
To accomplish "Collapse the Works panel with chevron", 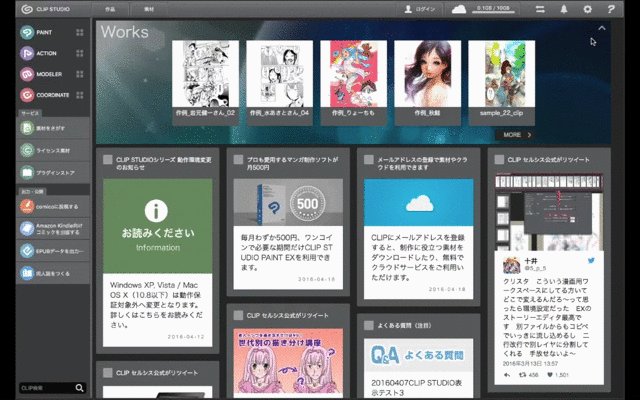I will (602, 28).
